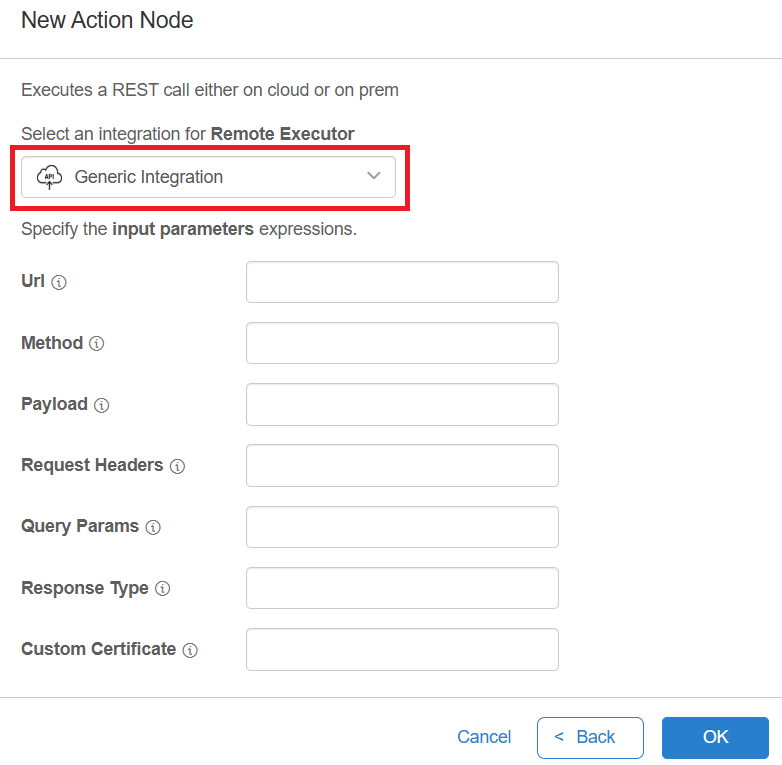Focus the Method text field
The image size is (782, 765).
[x=402, y=343]
